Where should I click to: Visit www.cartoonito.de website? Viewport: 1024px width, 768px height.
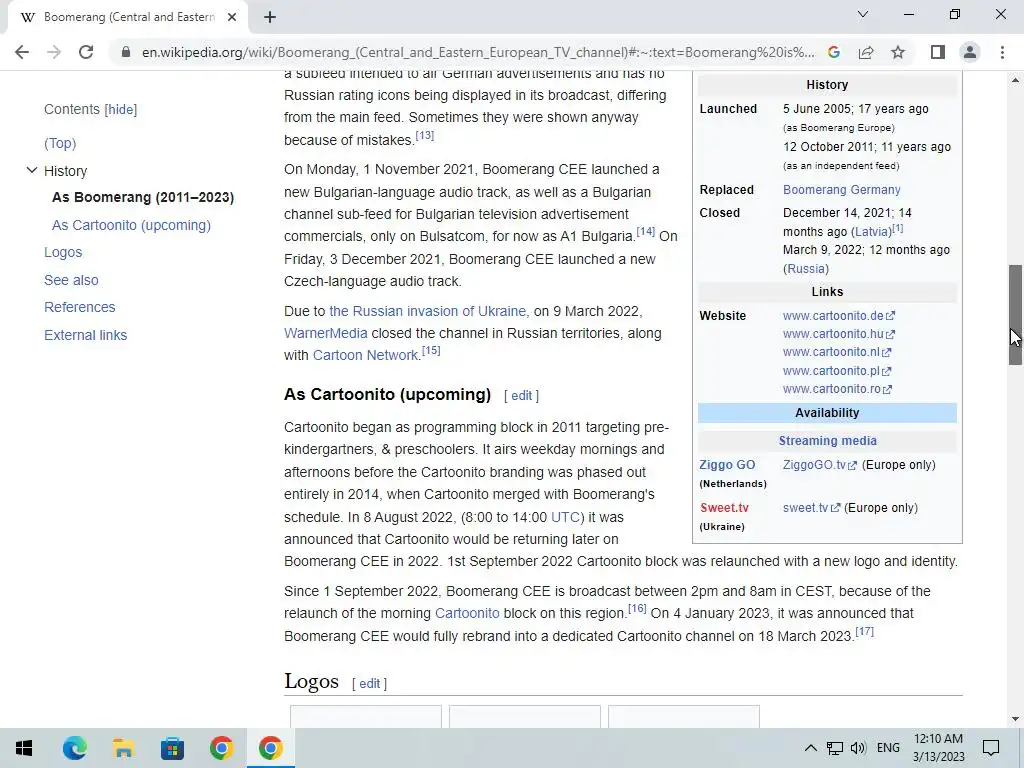click(839, 316)
